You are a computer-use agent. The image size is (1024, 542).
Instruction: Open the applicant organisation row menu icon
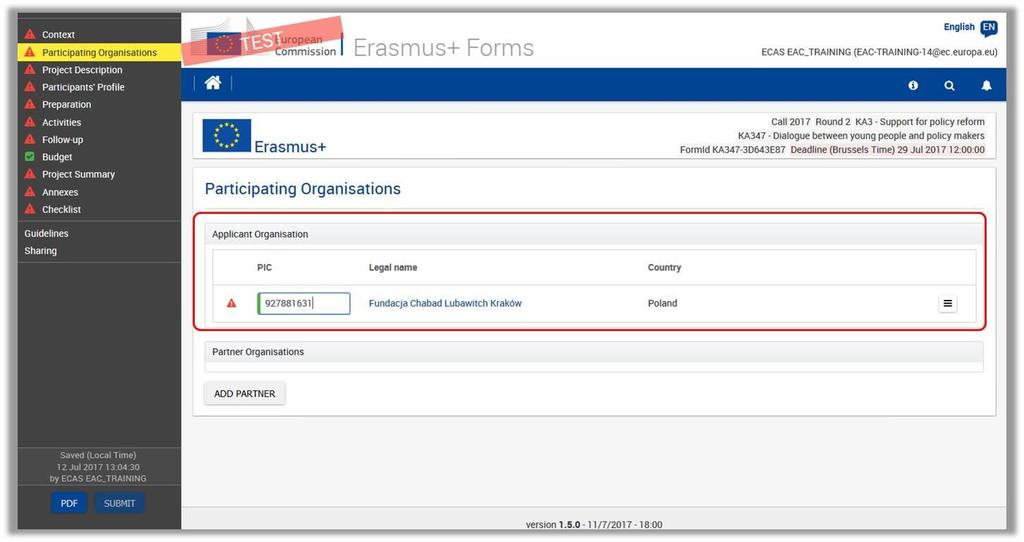click(948, 303)
